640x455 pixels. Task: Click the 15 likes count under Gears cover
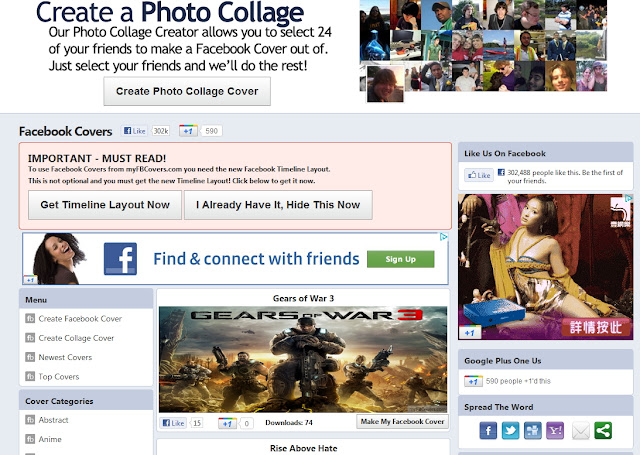tap(197, 423)
